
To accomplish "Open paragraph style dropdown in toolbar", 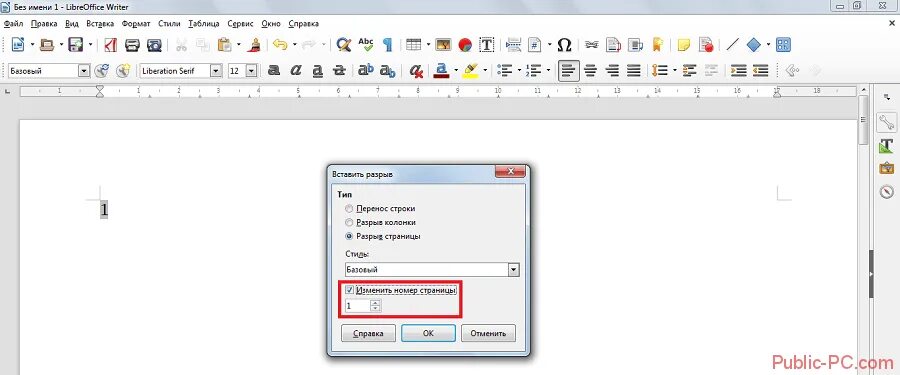I will 84,71.
